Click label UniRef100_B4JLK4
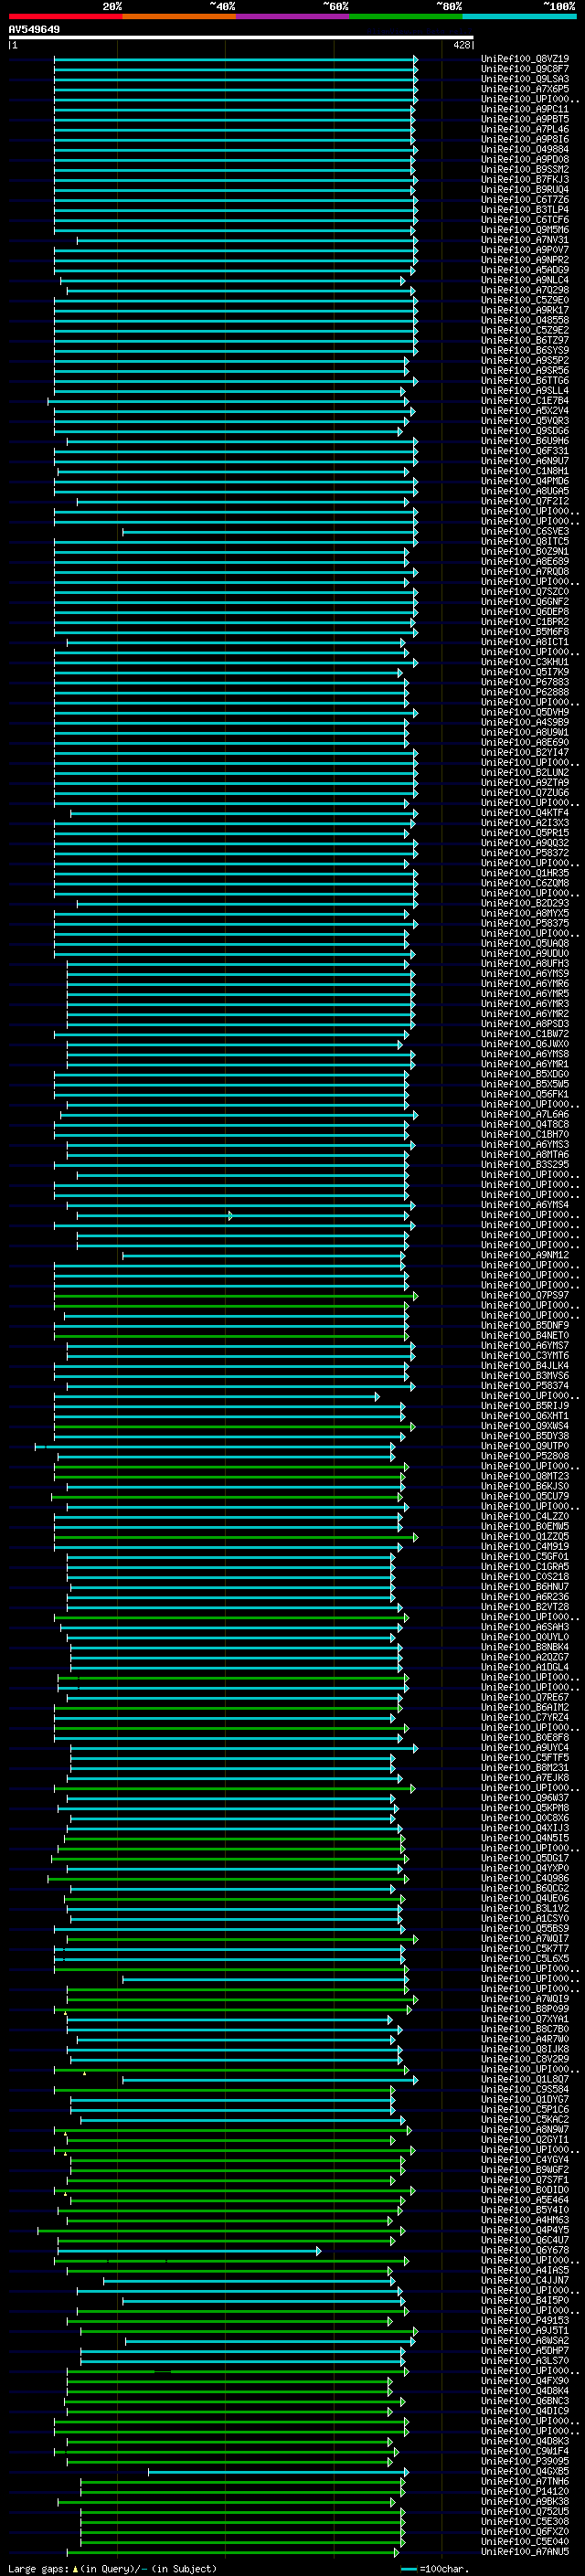Image resolution: width=585 pixels, height=2576 pixels. point(525,1366)
